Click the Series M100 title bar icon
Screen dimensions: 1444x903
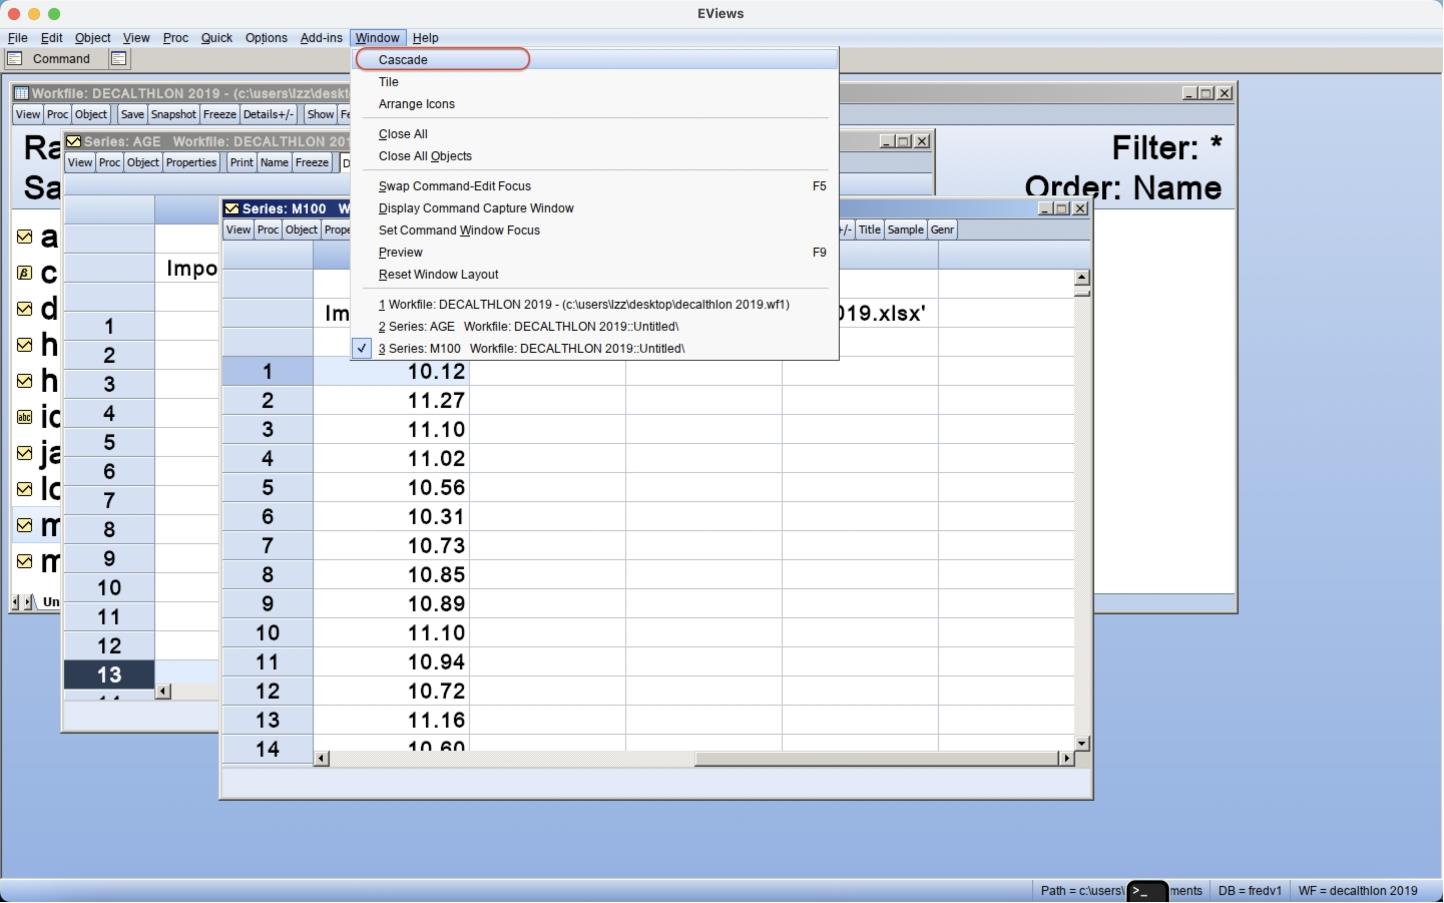tap(232, 209)
